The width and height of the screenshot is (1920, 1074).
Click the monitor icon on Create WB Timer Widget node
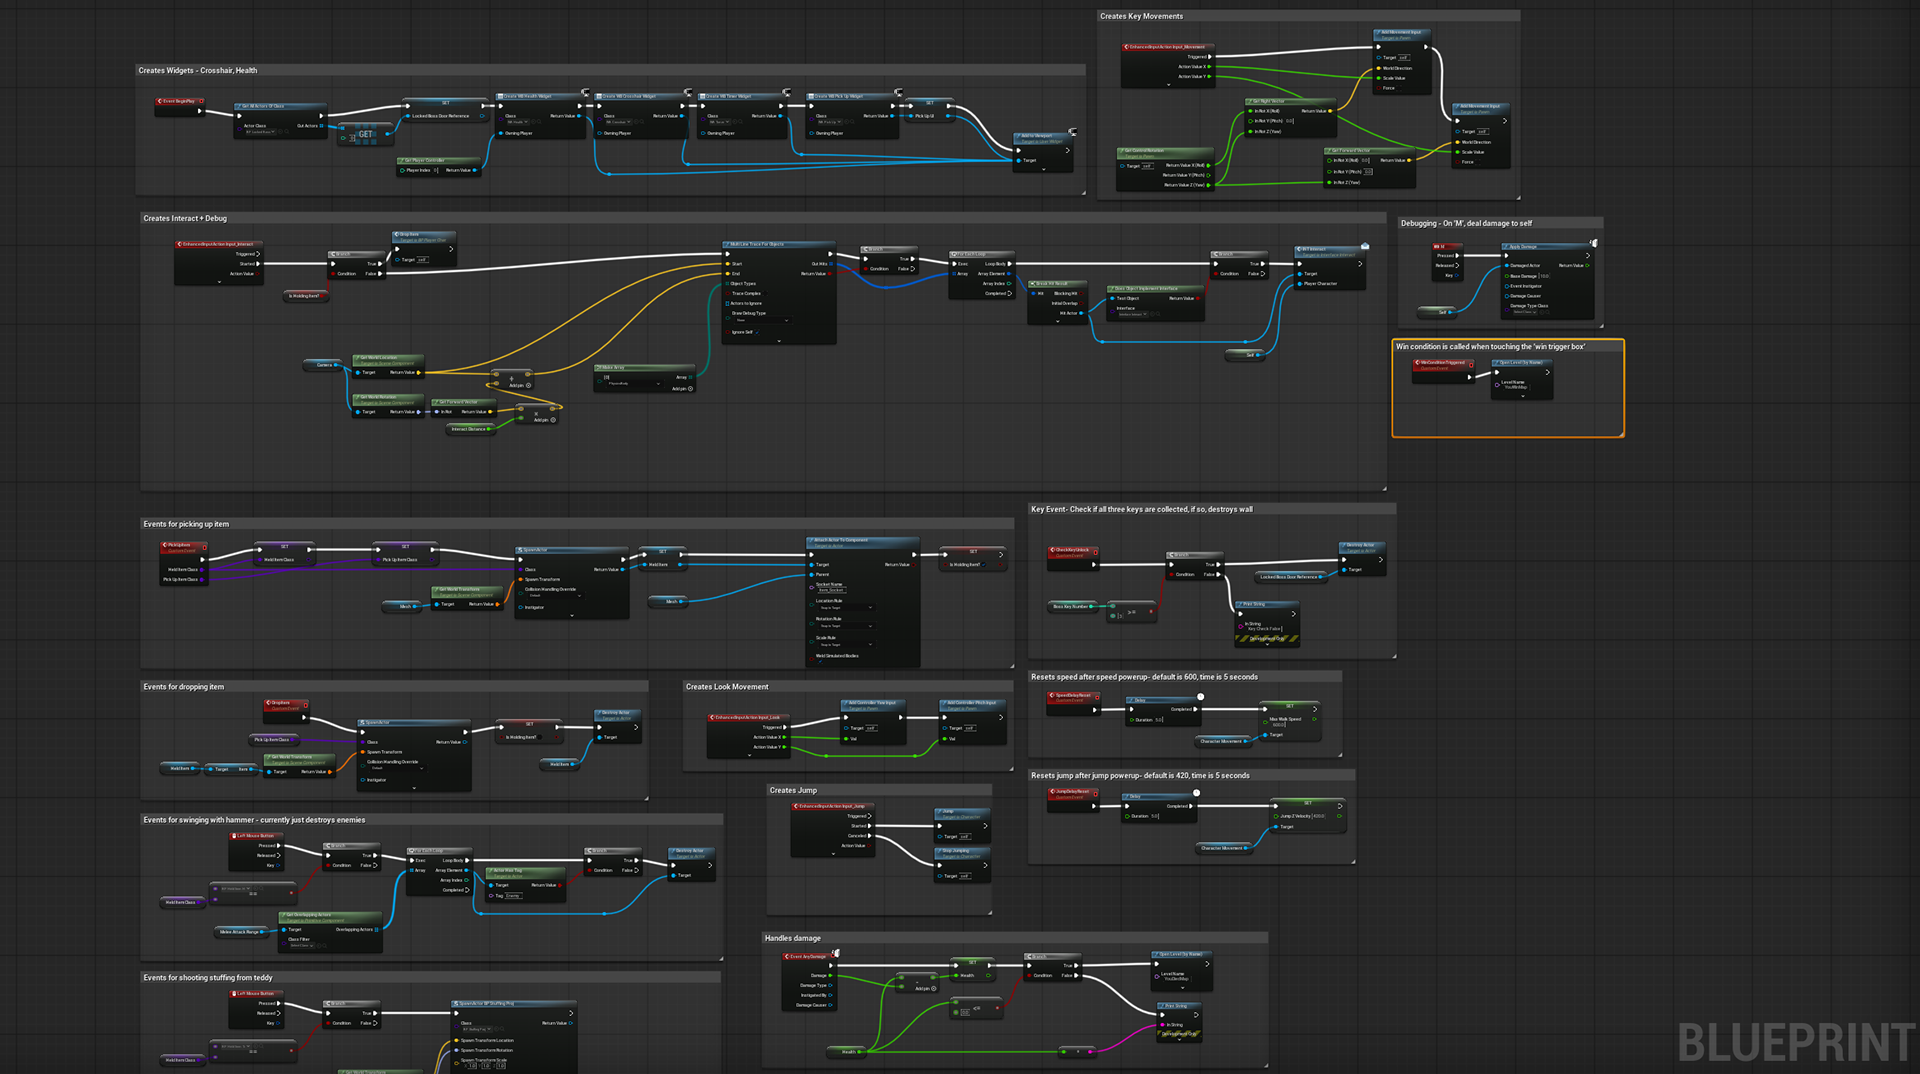point(787,92)
